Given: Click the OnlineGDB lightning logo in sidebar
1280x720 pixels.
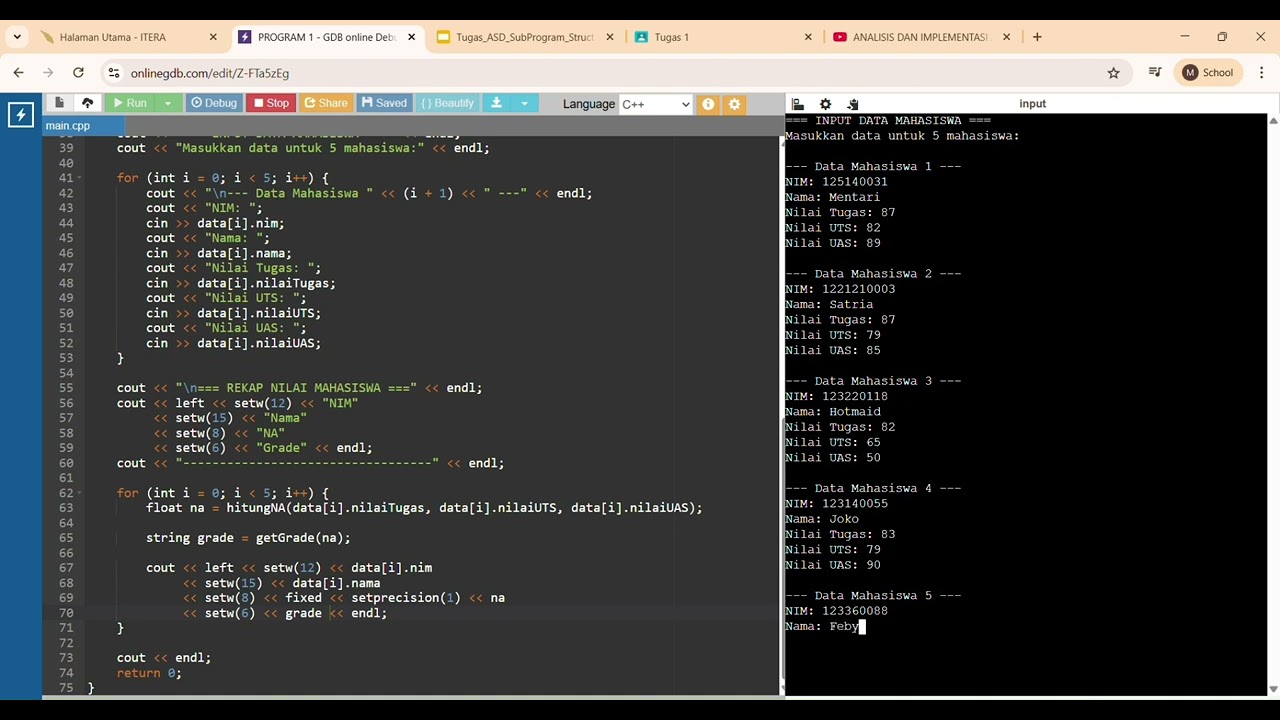Looking at the screenshot, I should click(x=20, y=116).
